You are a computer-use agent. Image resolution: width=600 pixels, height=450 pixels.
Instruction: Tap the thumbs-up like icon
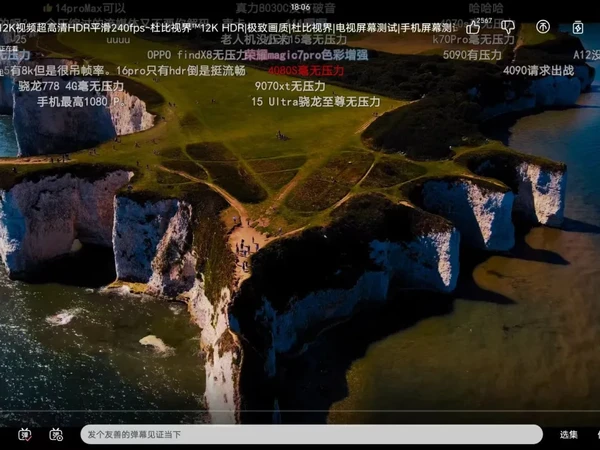[473, 27]
